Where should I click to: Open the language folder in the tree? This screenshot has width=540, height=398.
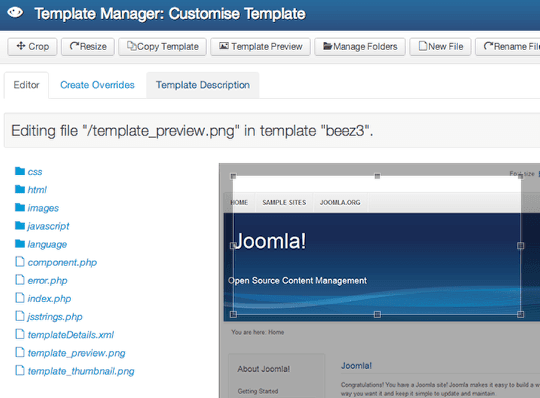[x=47, y=244]
